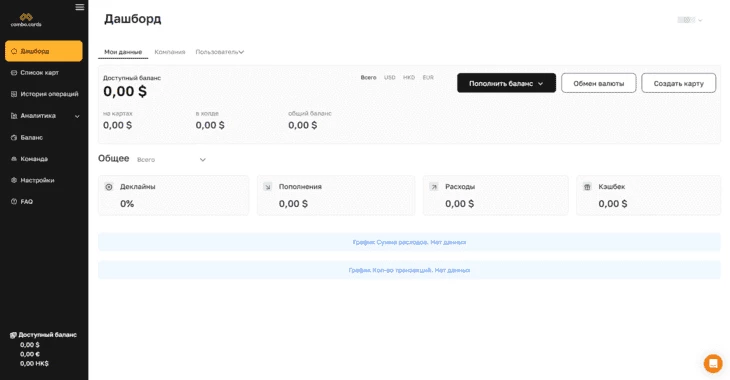Click the Деклайны card icon
Image resolution: width=730 pixels, height=380 pixels.
[109, 187]
